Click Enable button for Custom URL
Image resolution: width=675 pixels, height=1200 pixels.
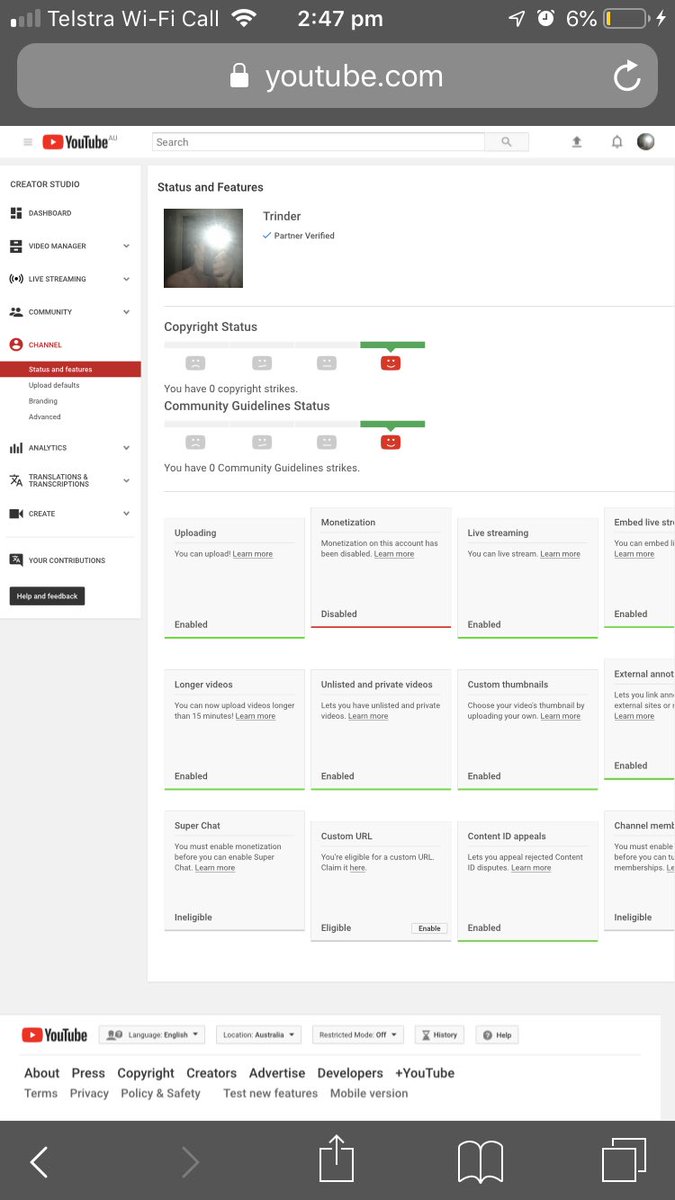[x=429, y=928]
